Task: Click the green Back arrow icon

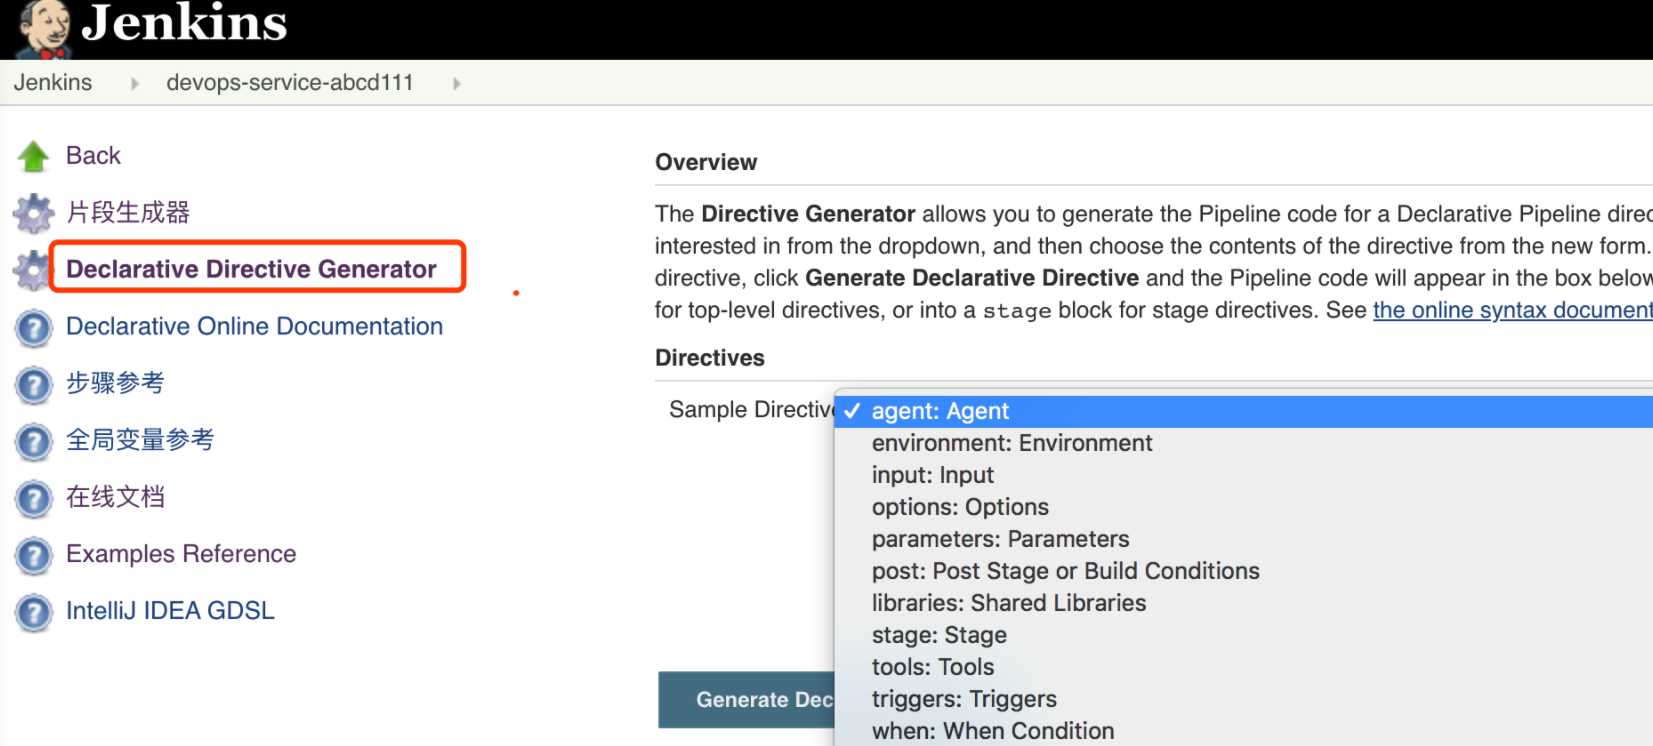Action: tap(33, 156)
